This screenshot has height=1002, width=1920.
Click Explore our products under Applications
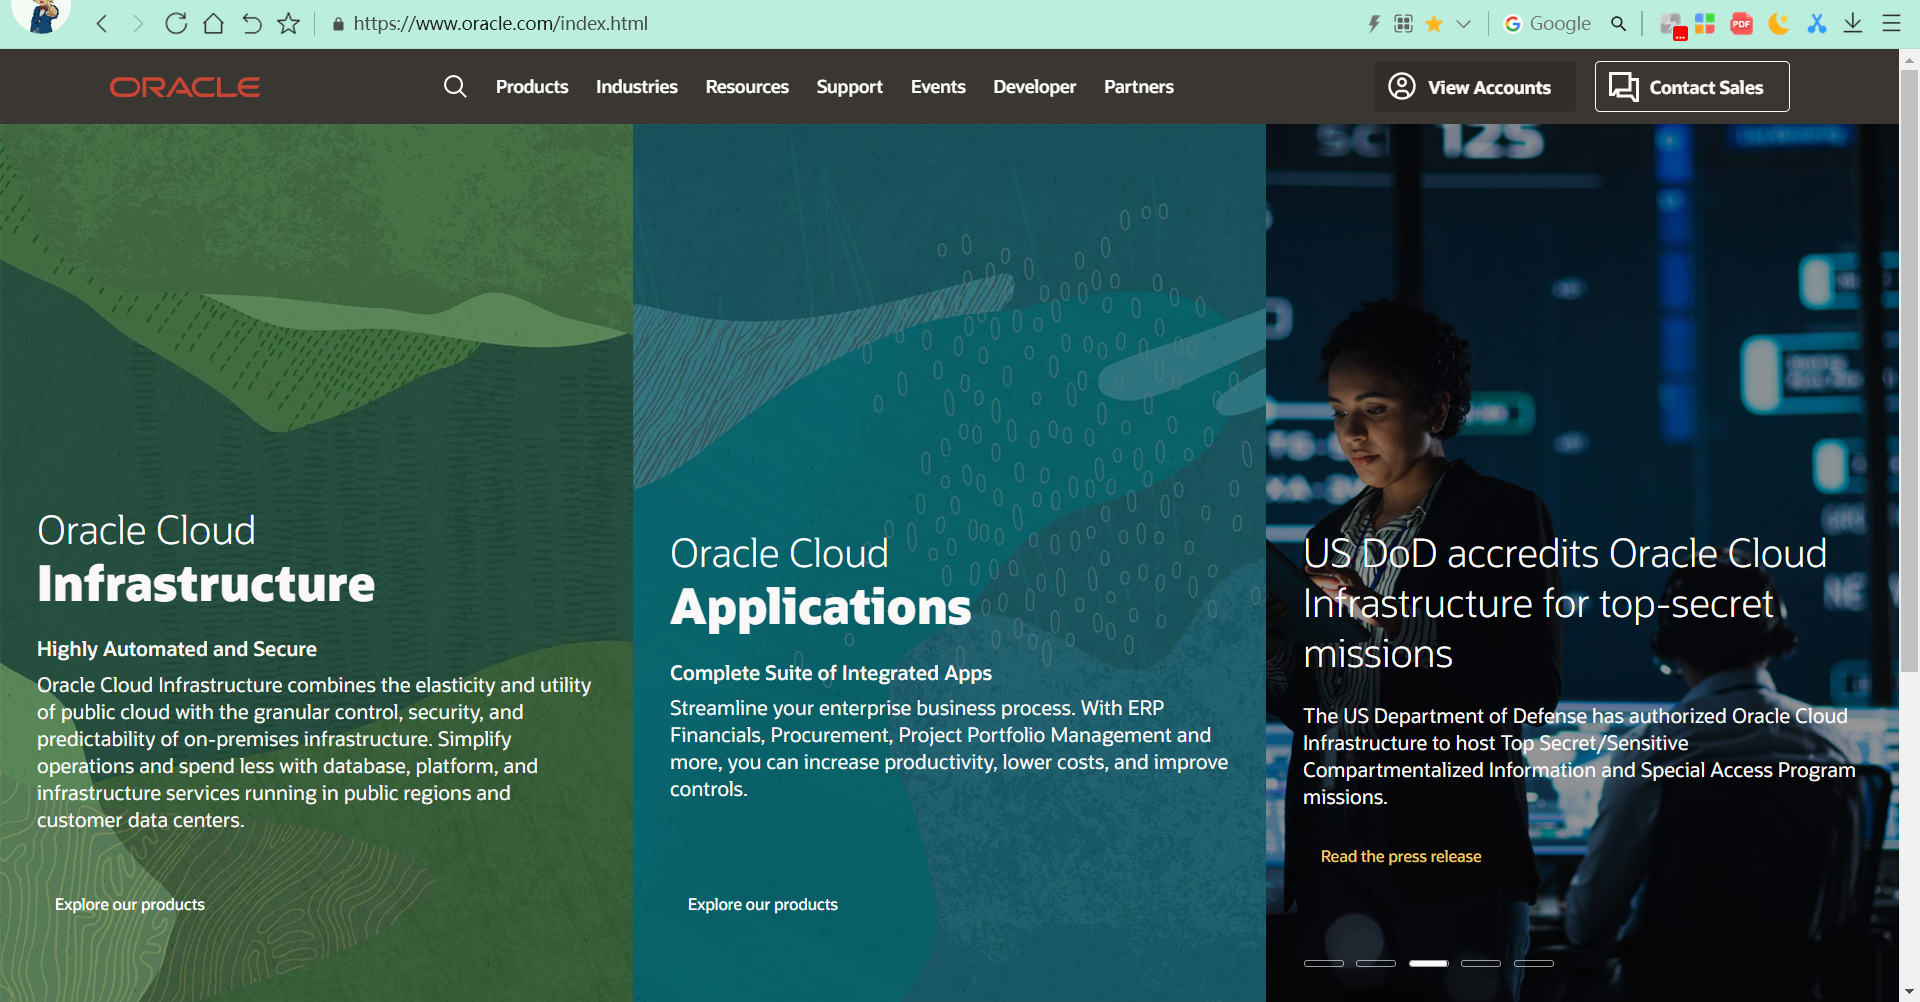tap(763, 904)
